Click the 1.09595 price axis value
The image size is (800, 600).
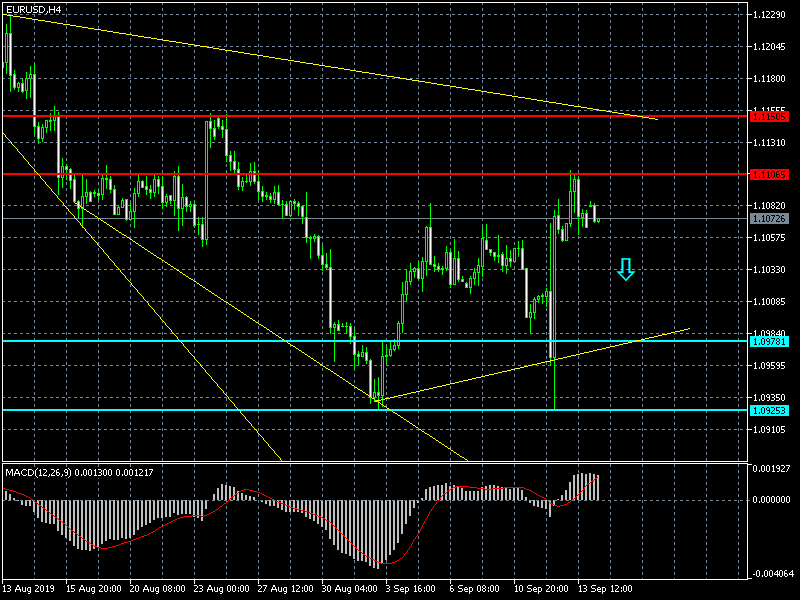pyautogui.click(x=769, y=366)
